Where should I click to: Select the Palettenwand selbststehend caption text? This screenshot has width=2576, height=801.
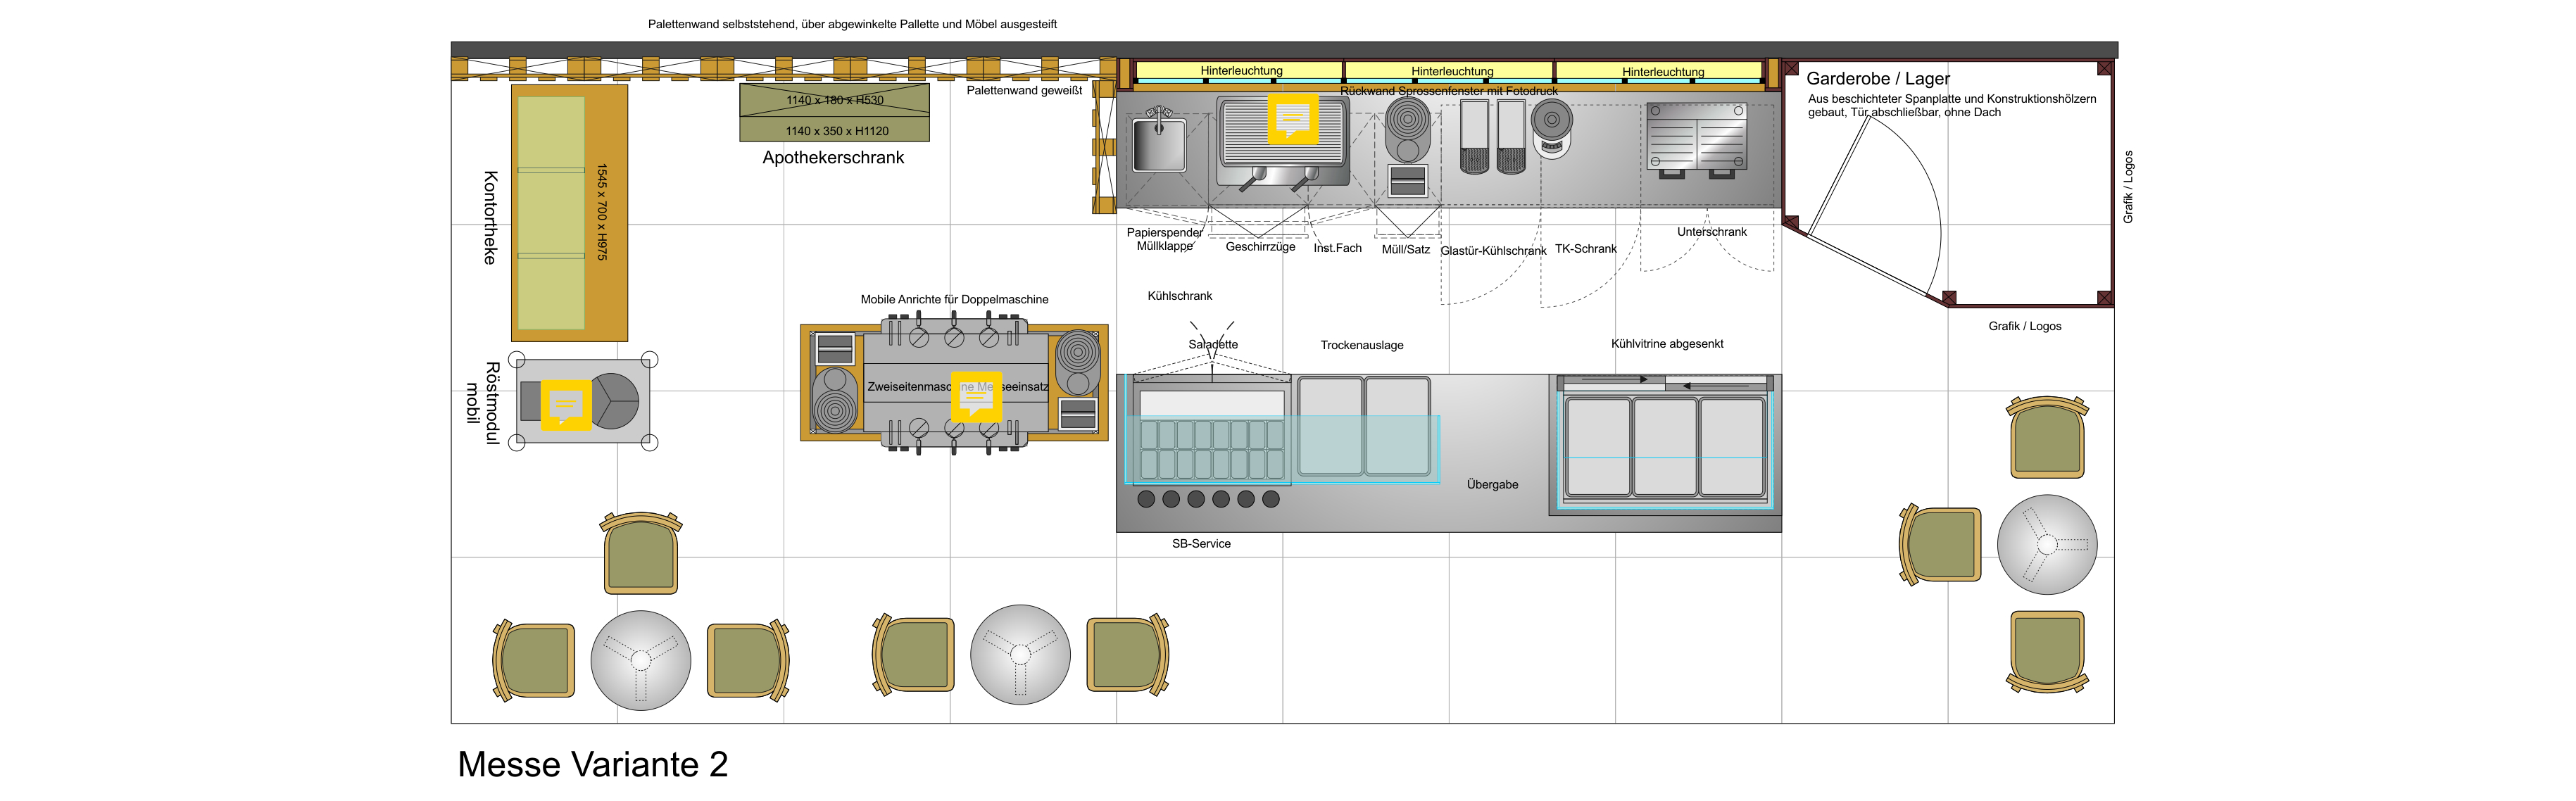(852, 24)
